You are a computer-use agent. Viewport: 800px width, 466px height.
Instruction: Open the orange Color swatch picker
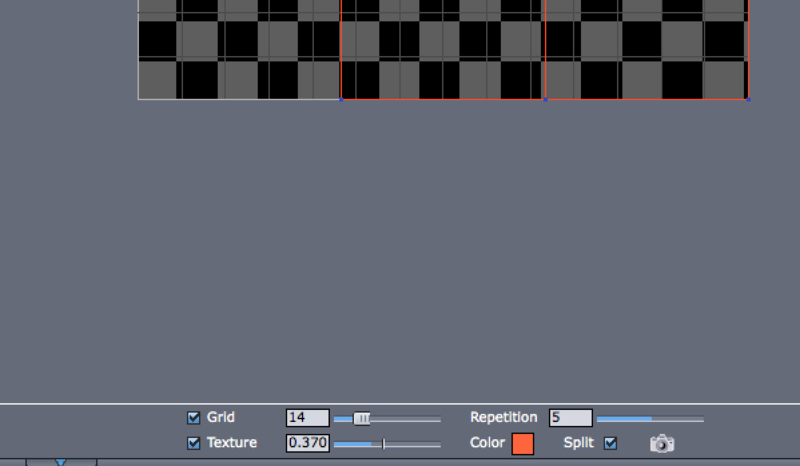point(523,444)
